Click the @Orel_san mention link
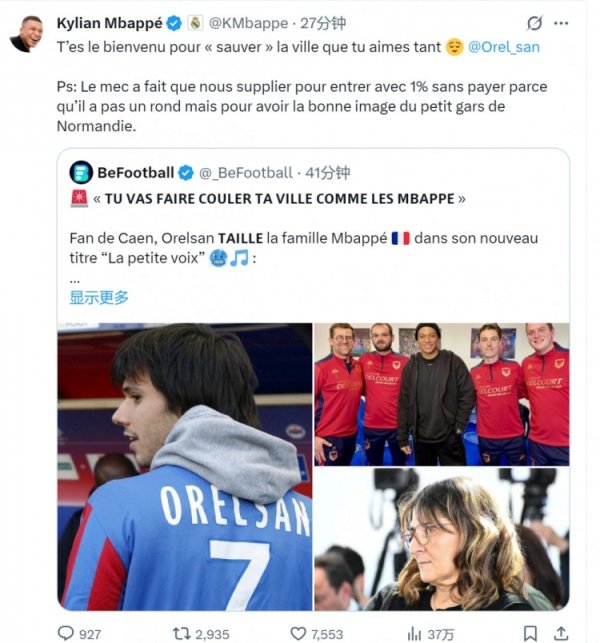 coord(504,47)
